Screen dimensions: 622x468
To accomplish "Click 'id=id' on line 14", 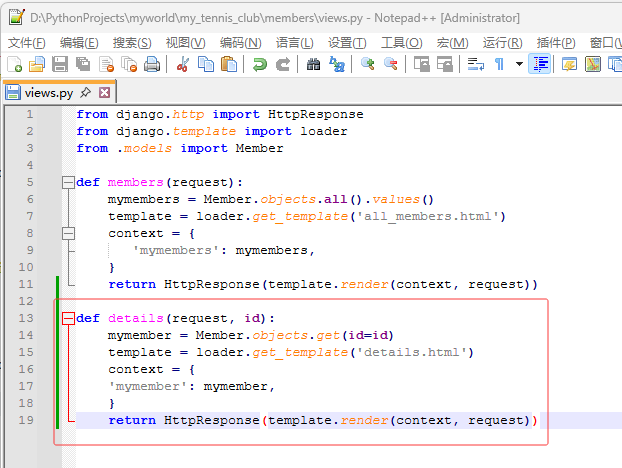I will (x=368, y=336).
